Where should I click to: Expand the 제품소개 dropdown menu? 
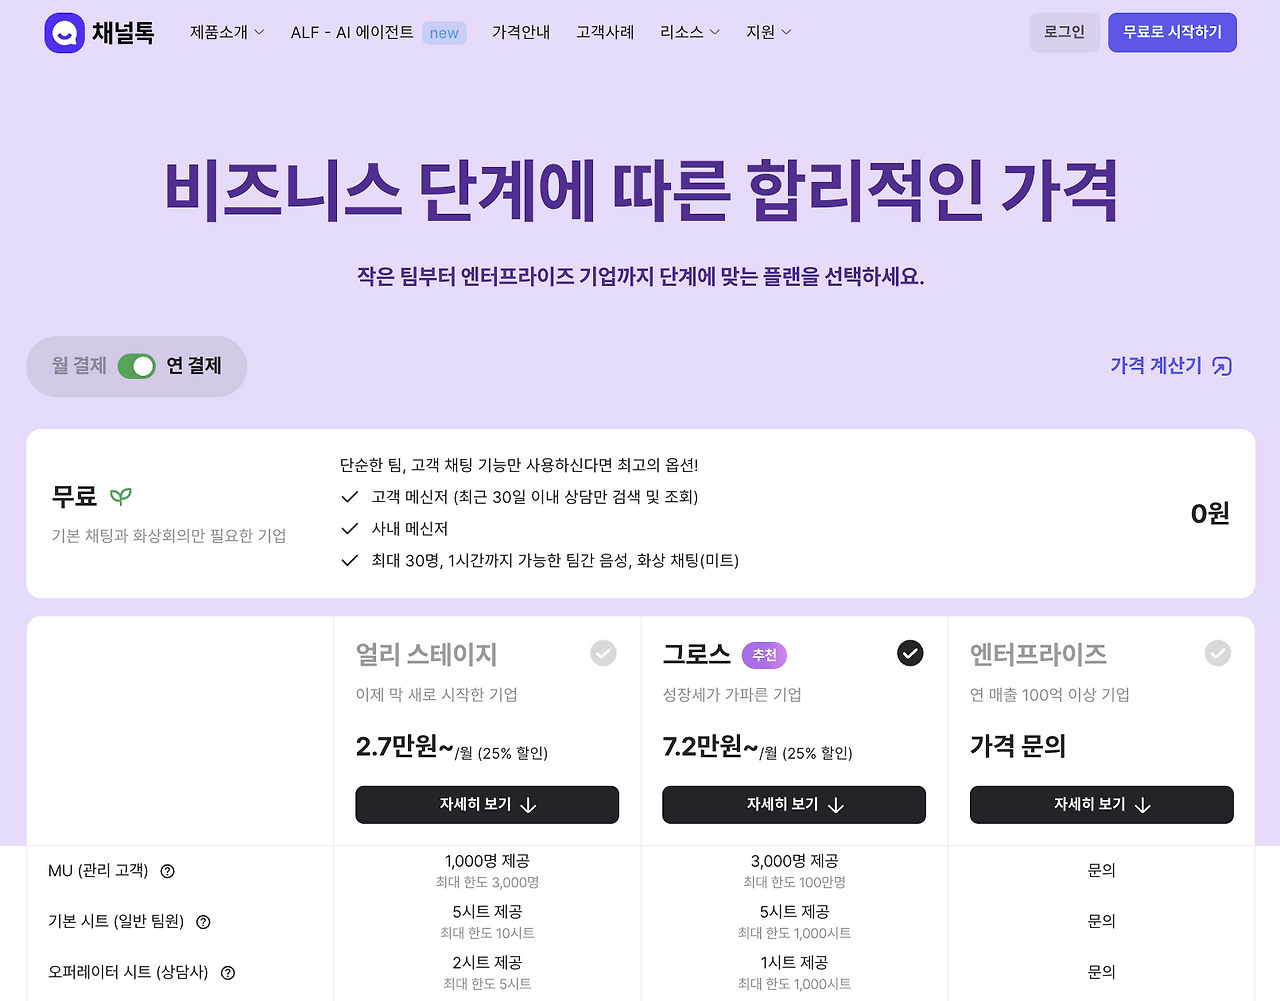click(x=226, y=31)
